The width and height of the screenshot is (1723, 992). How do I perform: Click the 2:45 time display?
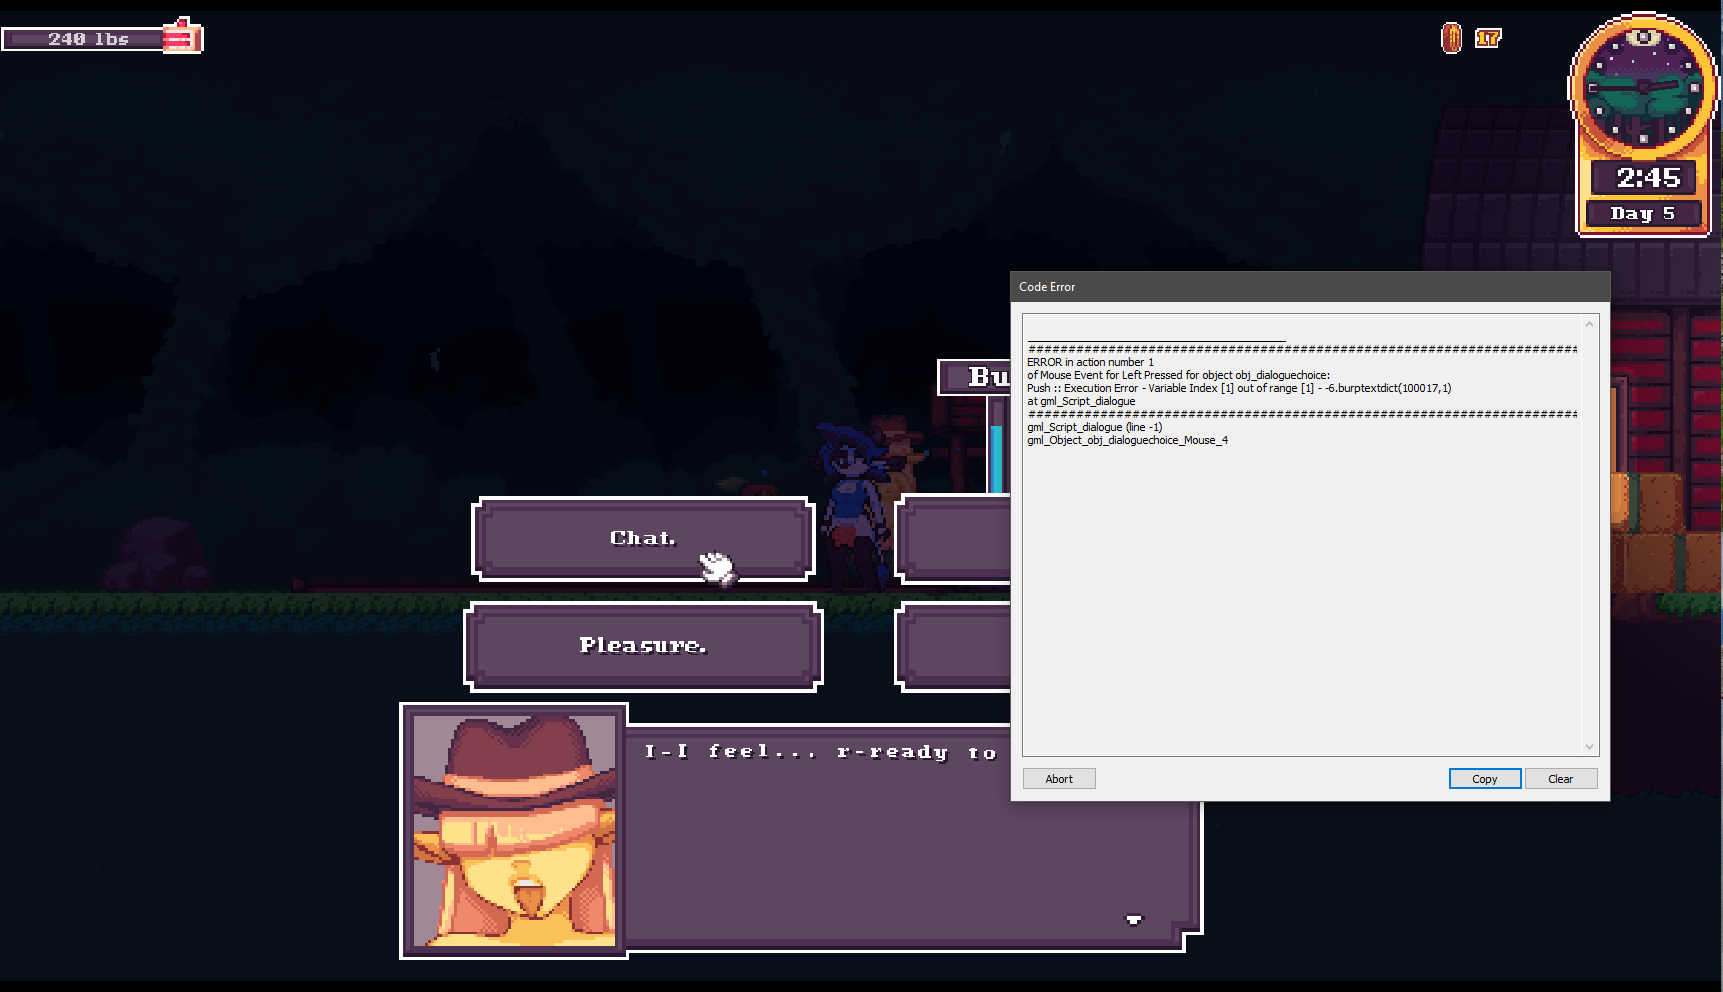[x=1646, y=178]
